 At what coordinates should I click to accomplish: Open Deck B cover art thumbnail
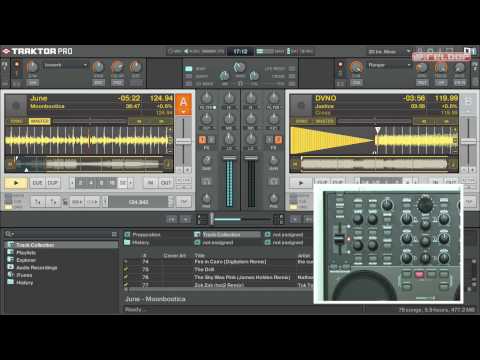click(x=301, y=105)
